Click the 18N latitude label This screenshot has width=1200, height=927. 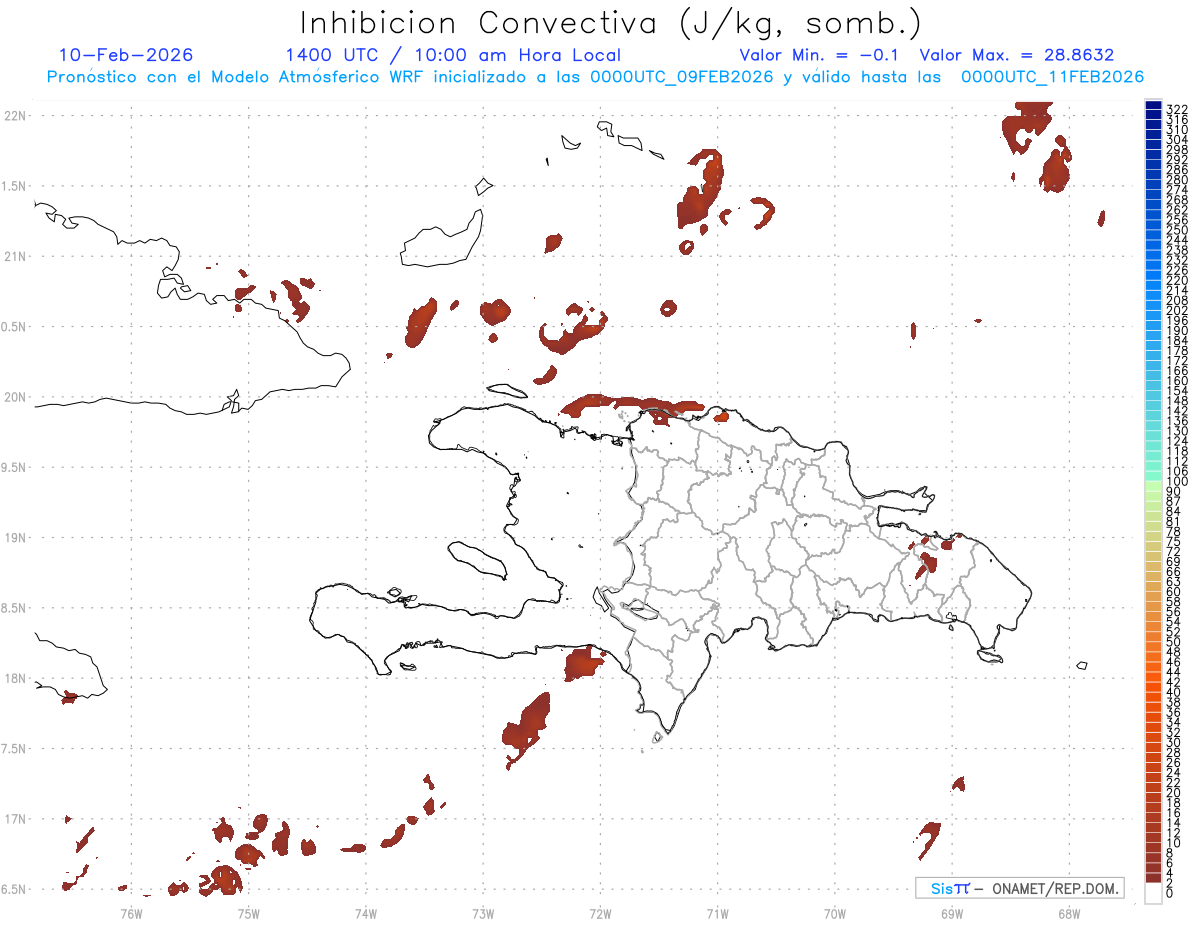15,678
